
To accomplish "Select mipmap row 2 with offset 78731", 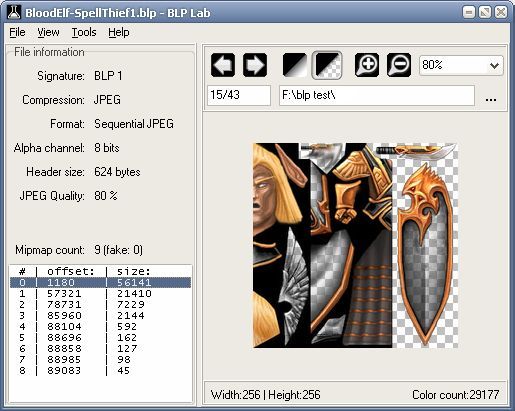I will click(x=100, y=304).
